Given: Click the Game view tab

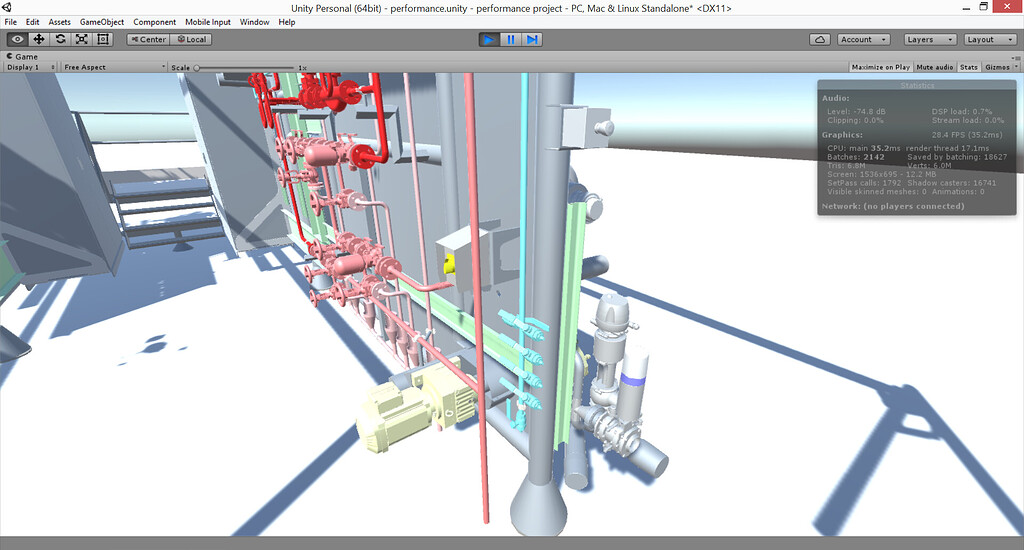Looking at the screenshot, I should pyautogui.click(x=24, y=57).
